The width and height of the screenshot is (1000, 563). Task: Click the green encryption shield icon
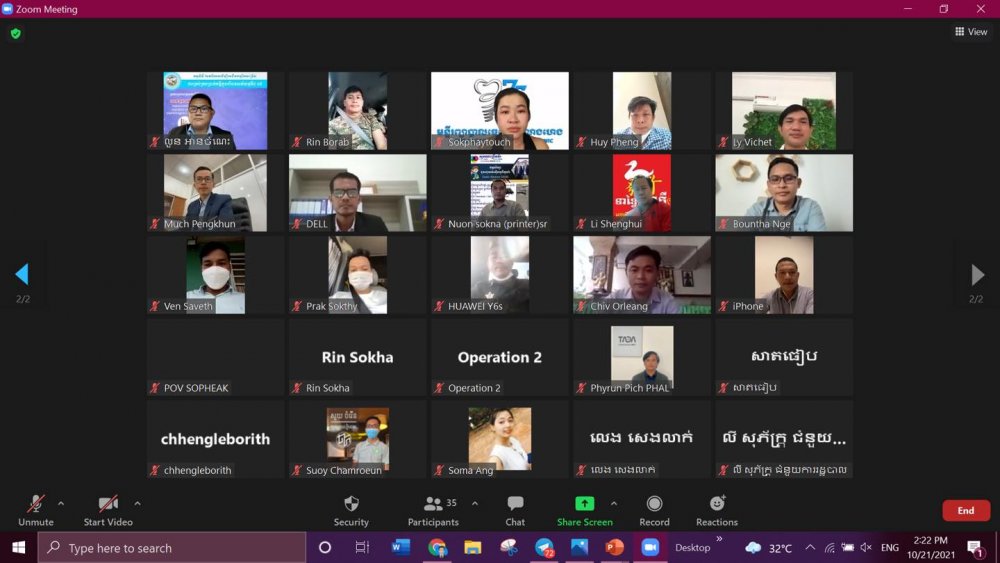(15, 33)
